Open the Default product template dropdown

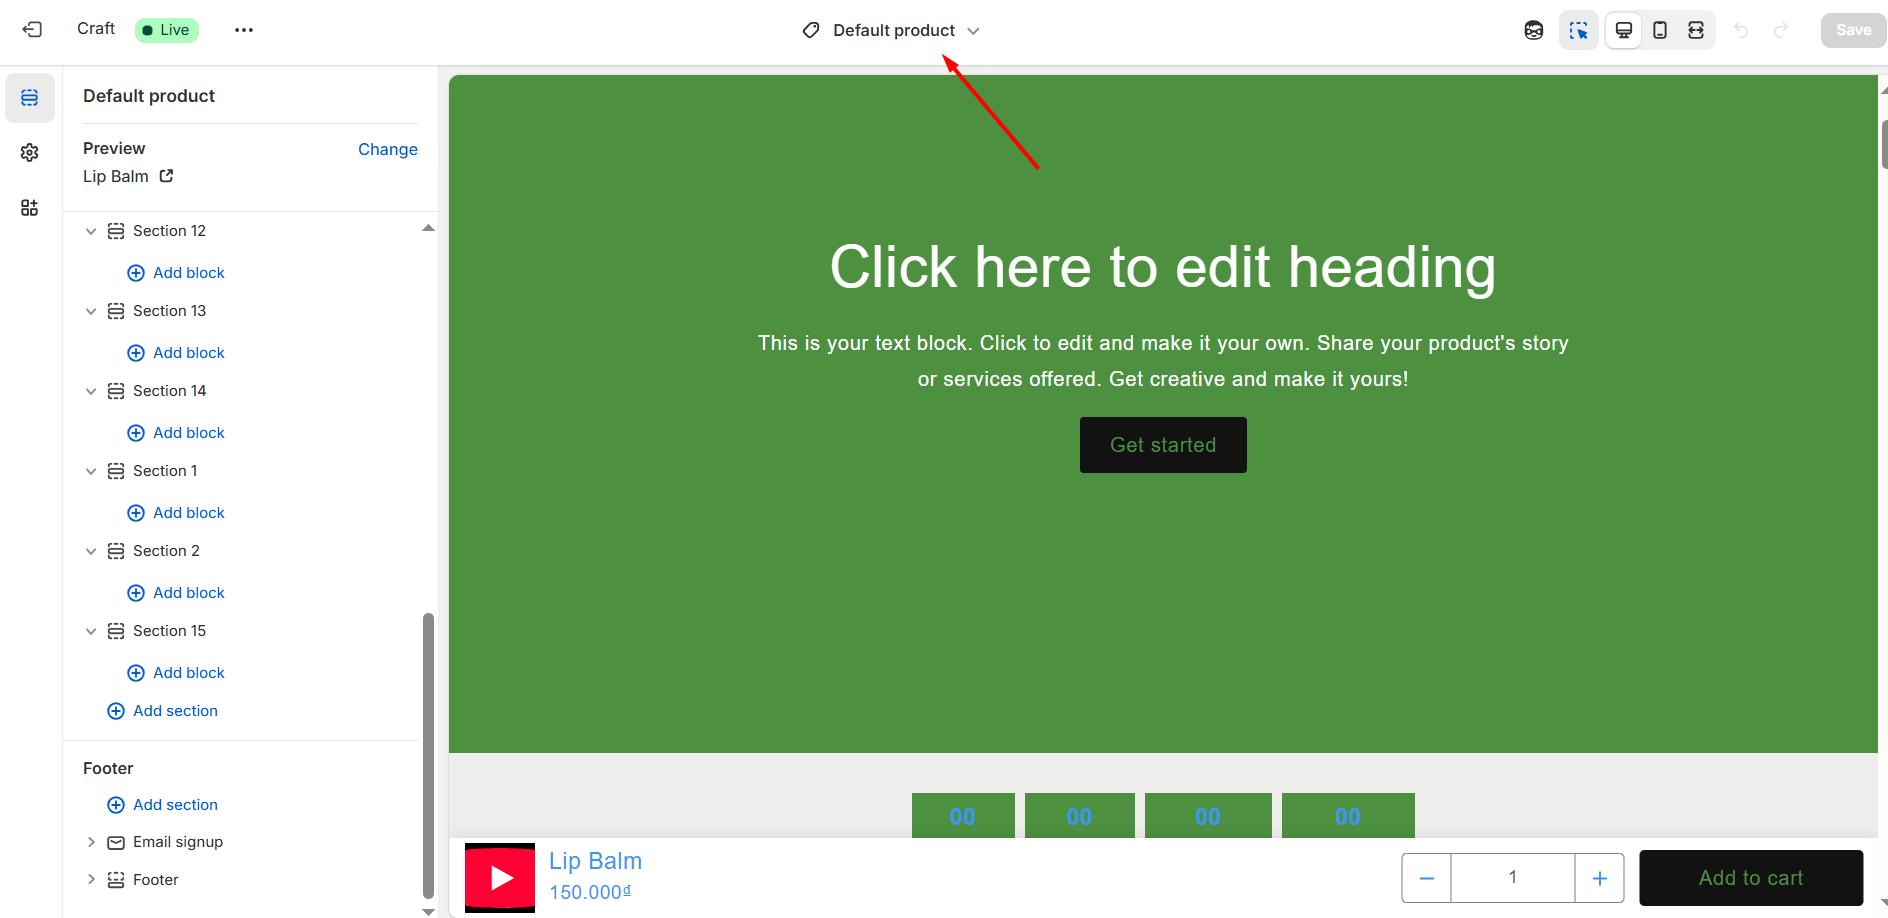(891, 31)
